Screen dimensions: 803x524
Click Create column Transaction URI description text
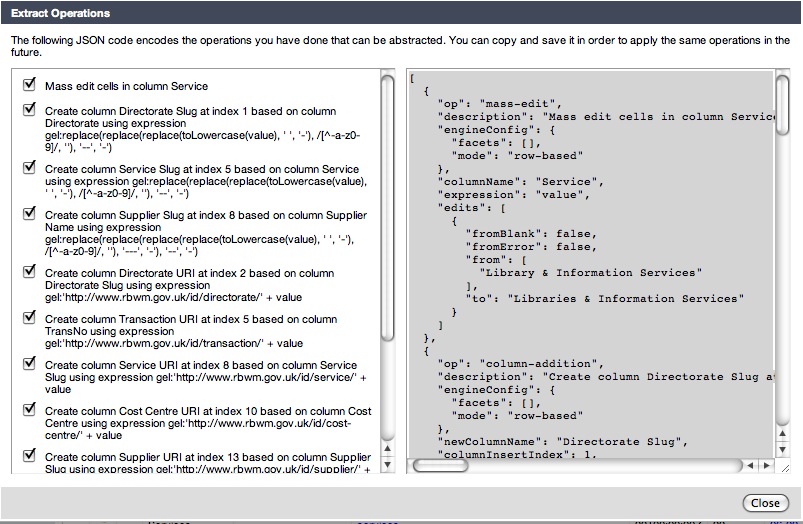tap(191, 331)
